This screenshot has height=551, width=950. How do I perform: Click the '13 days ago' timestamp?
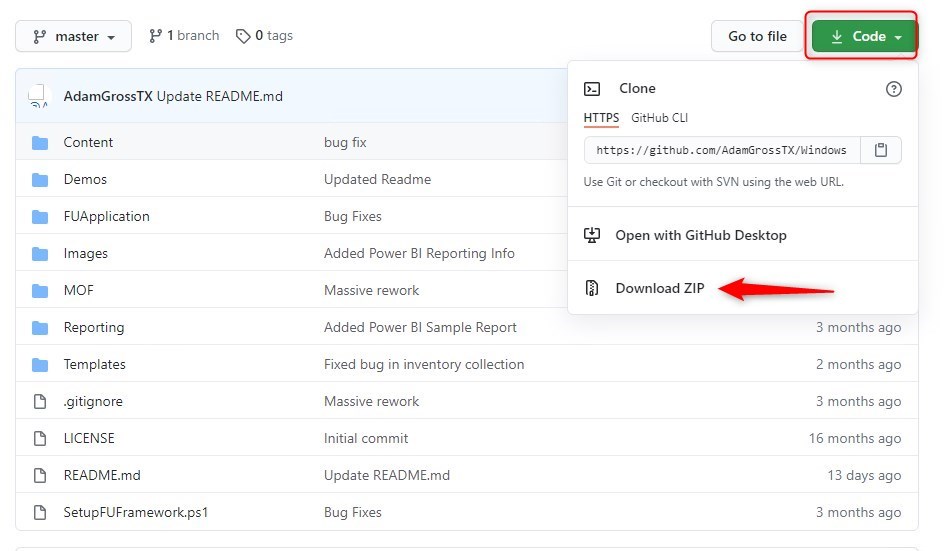click(865, 475)
